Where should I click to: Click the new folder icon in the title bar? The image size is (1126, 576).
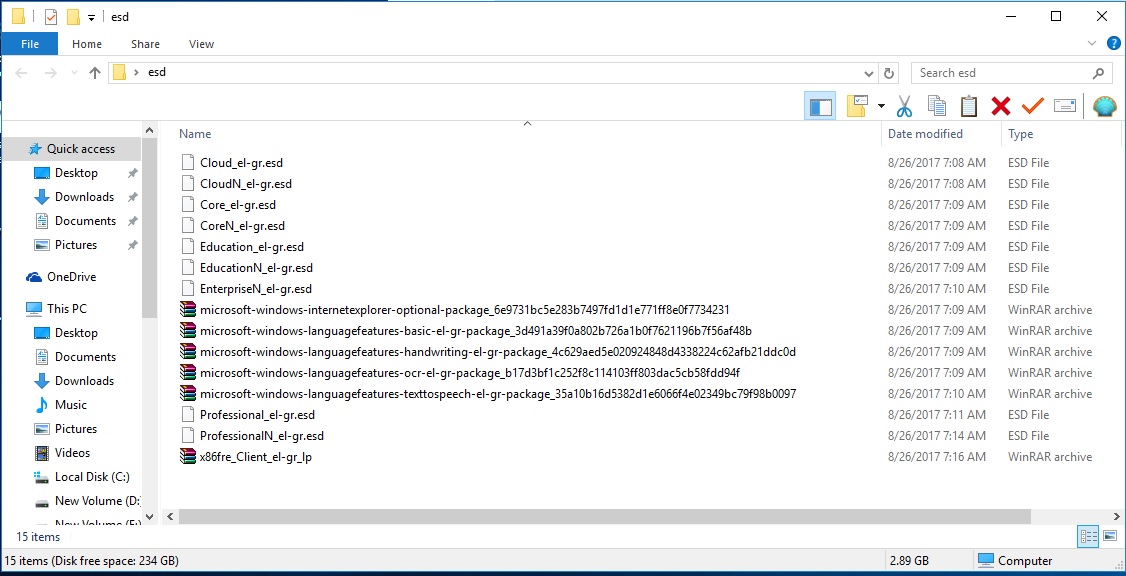coord(73,17)
